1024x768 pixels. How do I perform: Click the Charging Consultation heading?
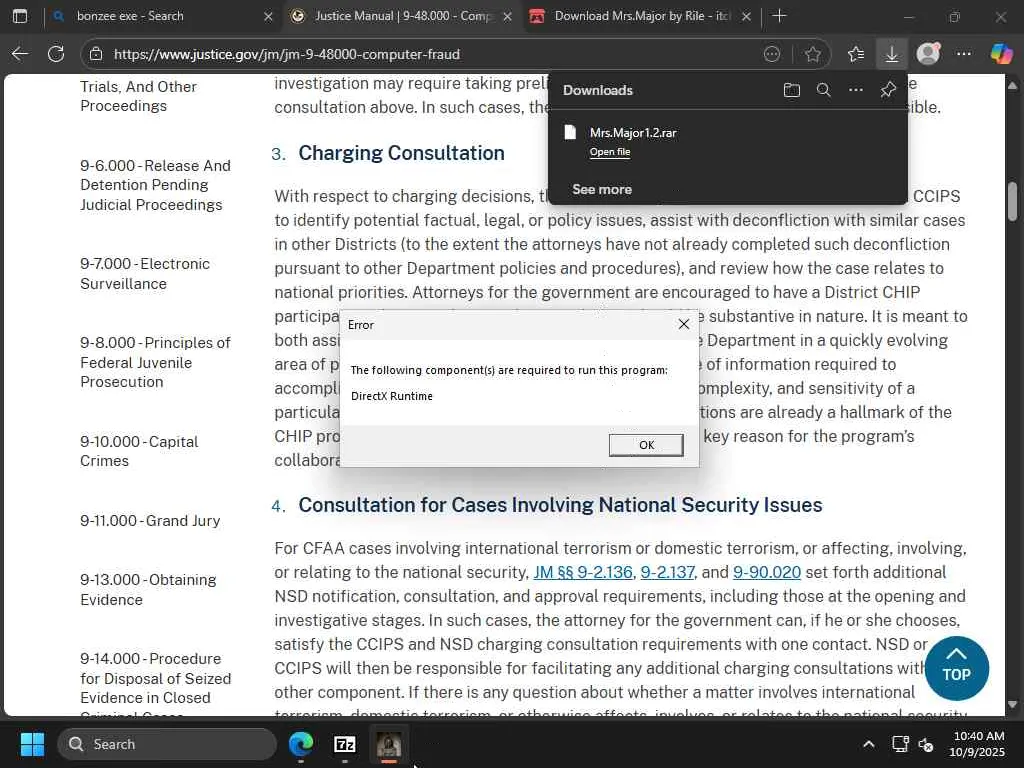pyautogui.click(x=401, y=153)
